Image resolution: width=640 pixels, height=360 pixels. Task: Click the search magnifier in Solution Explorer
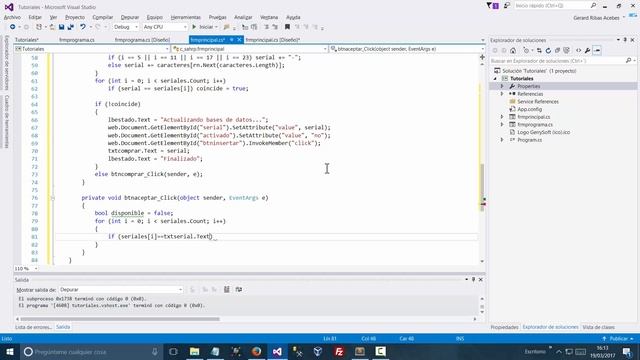628,60
